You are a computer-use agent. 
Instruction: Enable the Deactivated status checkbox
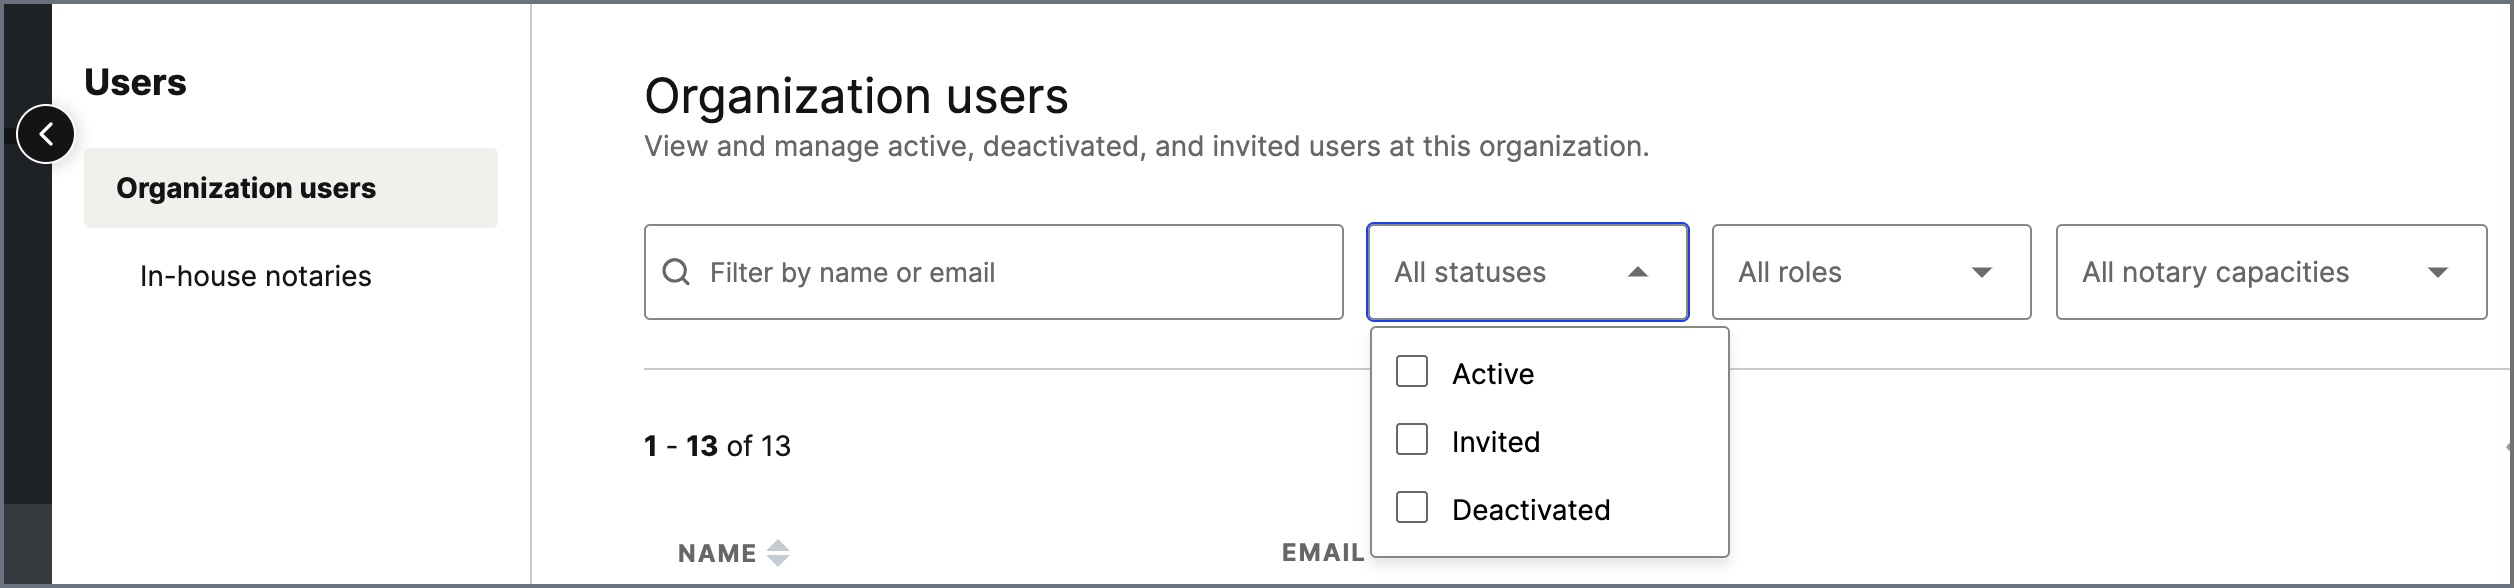click(1412, 508)
